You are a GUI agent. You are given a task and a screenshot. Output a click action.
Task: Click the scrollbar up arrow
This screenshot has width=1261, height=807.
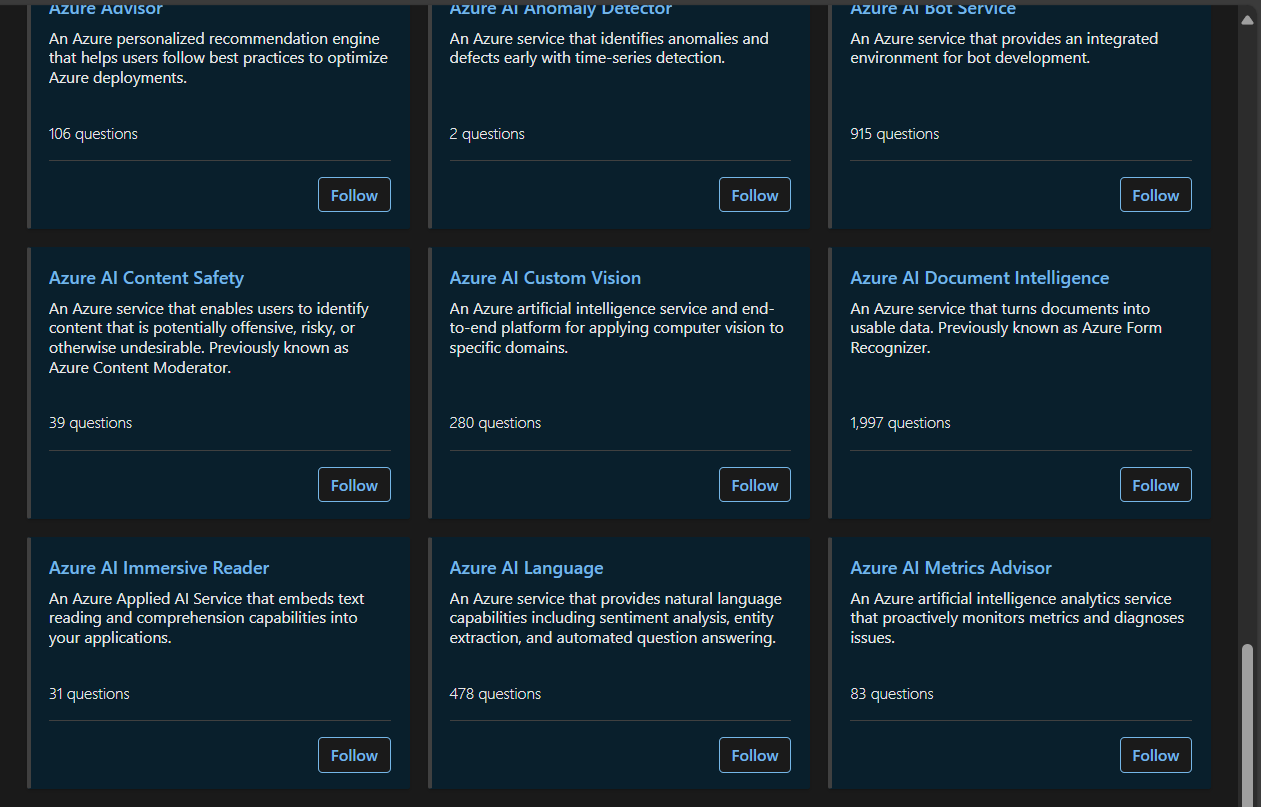point(1247,19)
